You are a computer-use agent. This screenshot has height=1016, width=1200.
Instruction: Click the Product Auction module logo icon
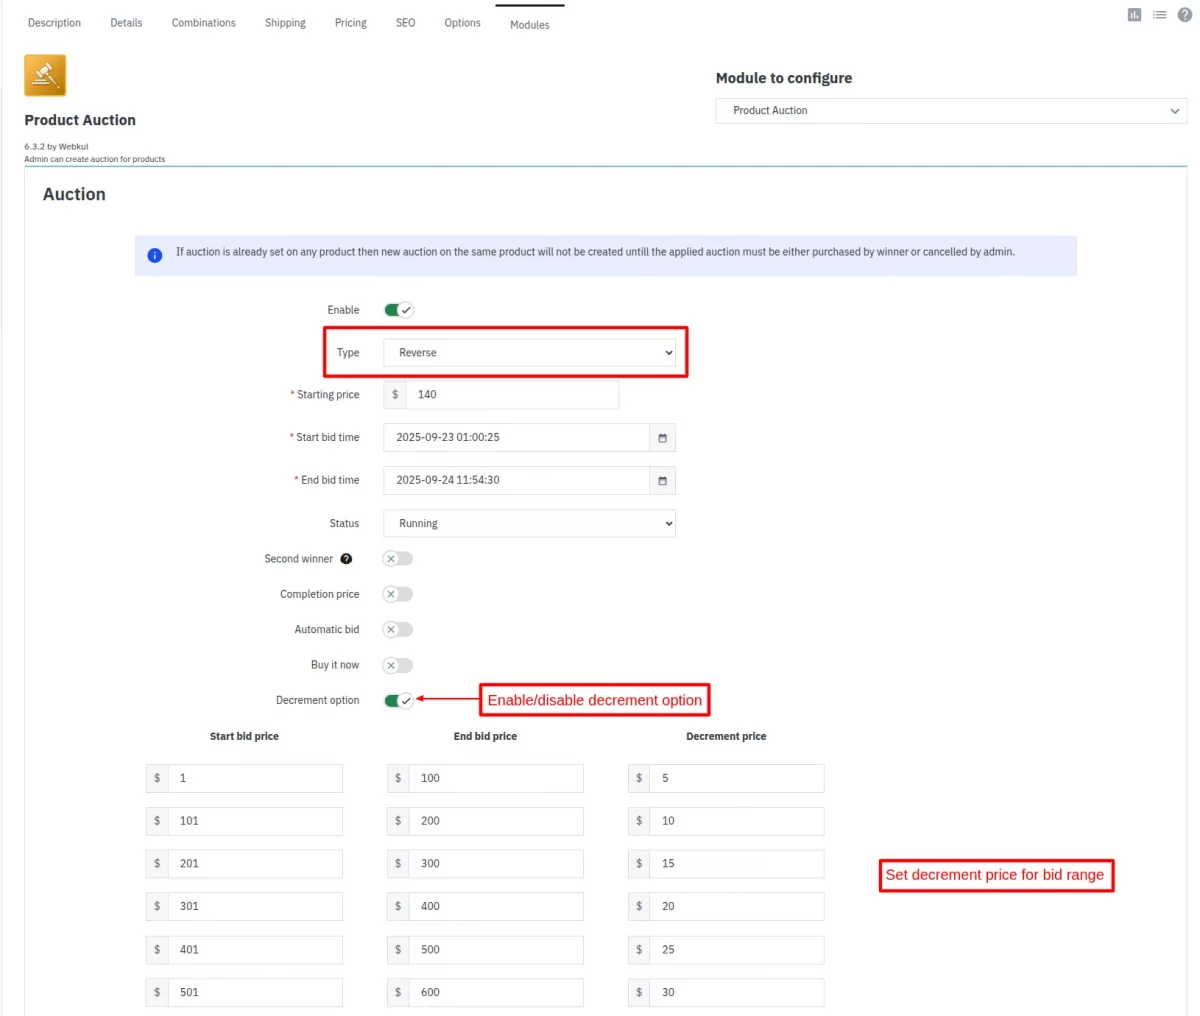[45, 76]
